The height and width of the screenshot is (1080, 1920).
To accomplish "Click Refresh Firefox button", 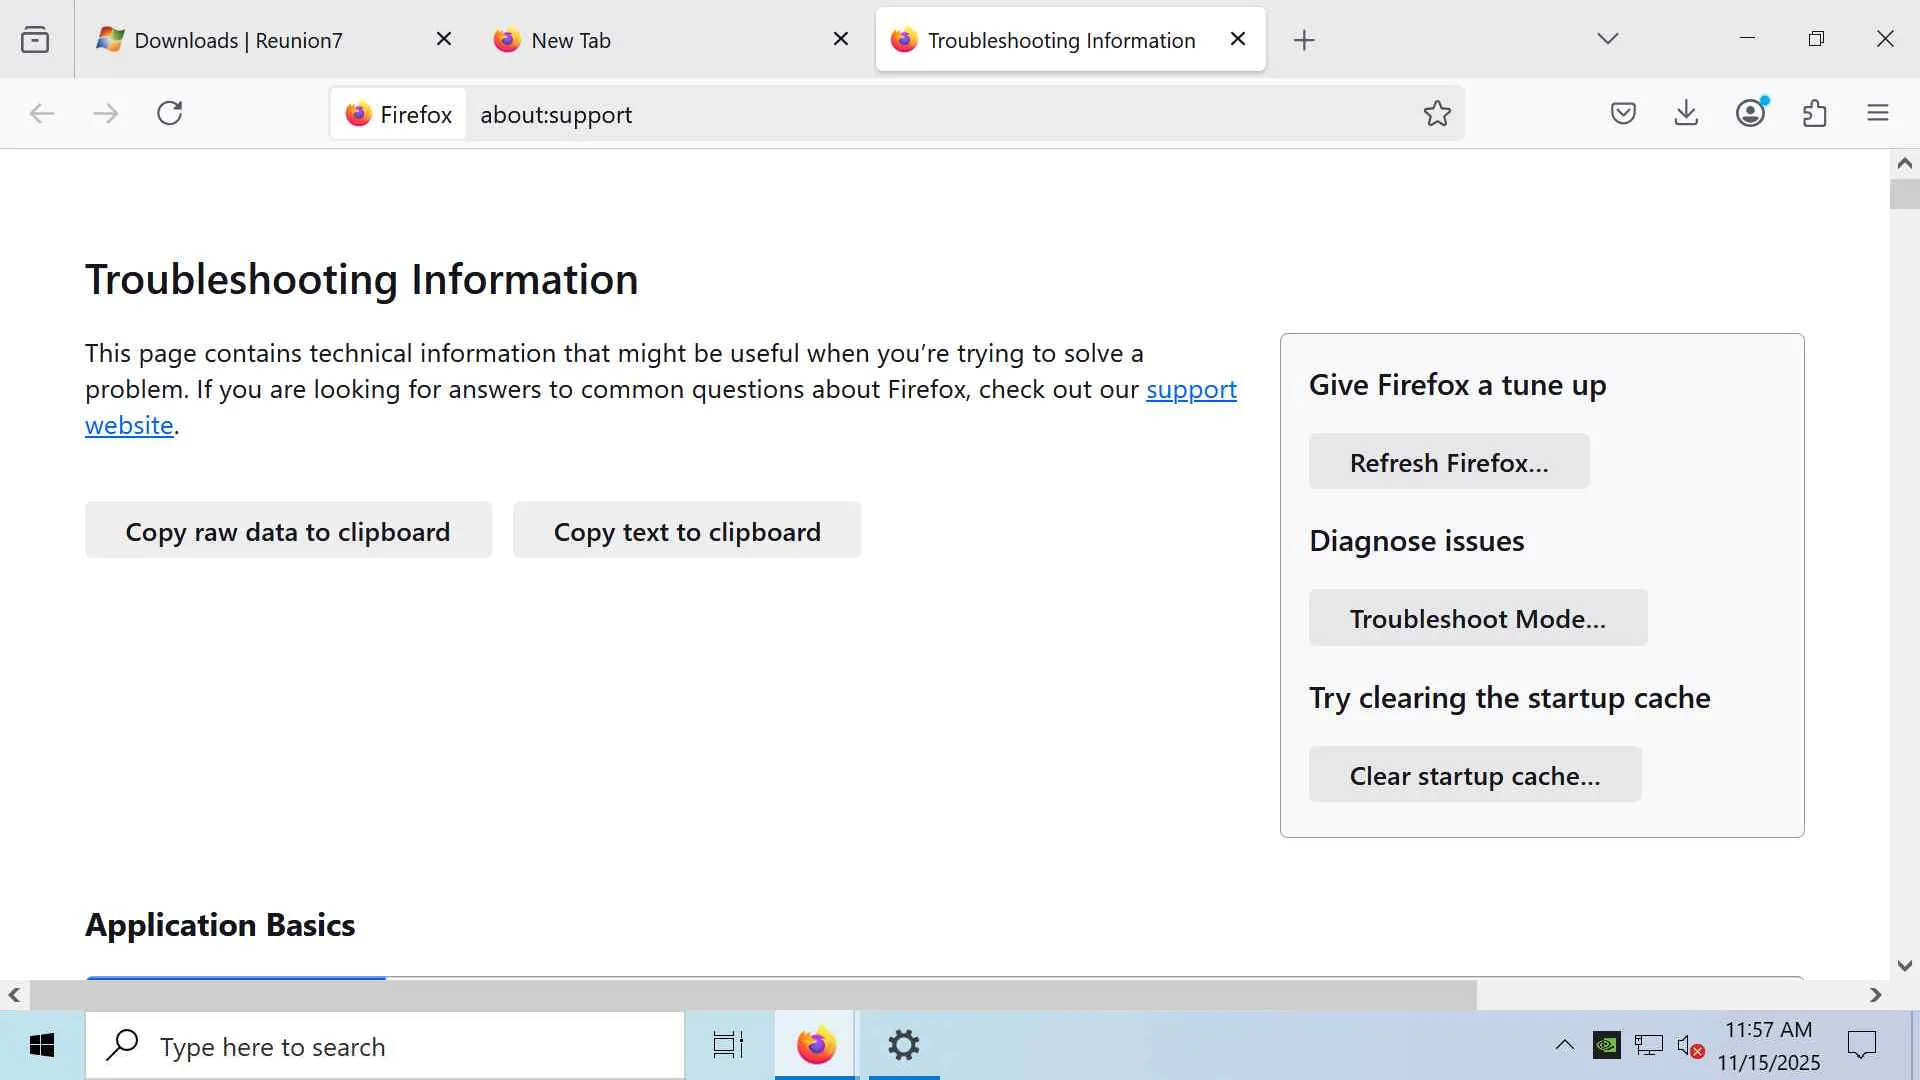I will (x=1448, y=462).
